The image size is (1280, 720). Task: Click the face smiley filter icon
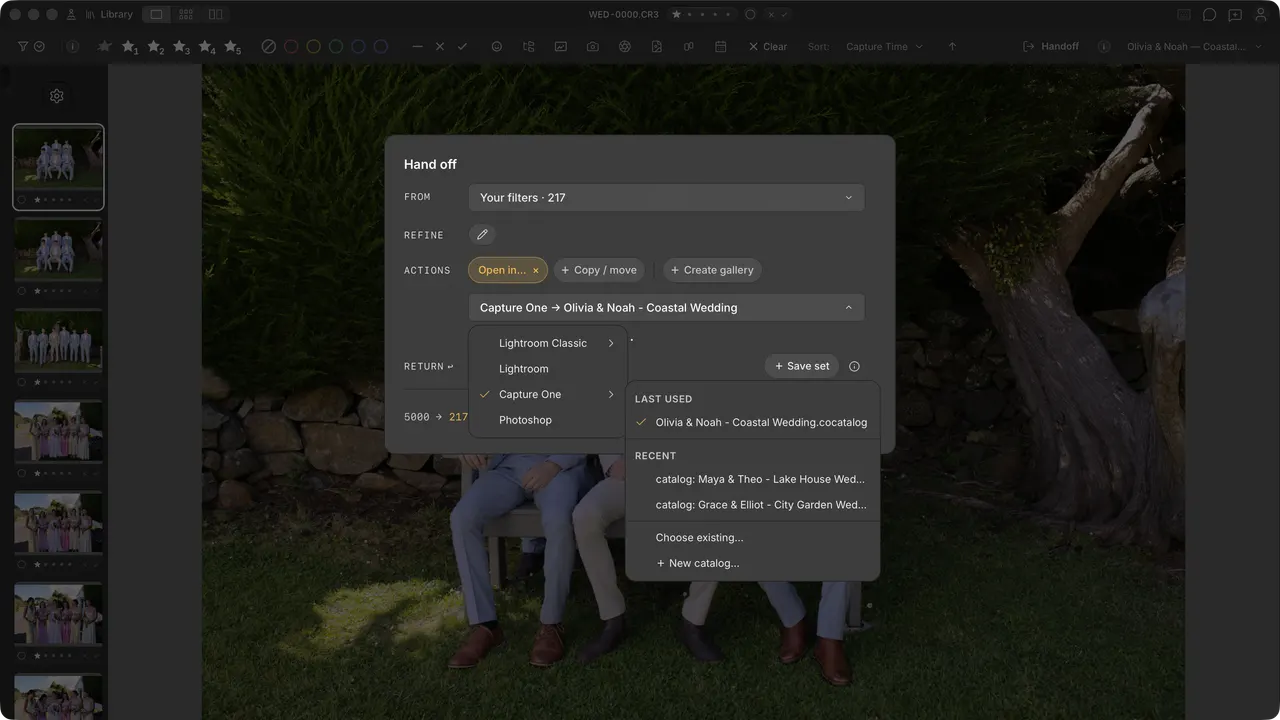pyautogui.click(x=497, y=47)
